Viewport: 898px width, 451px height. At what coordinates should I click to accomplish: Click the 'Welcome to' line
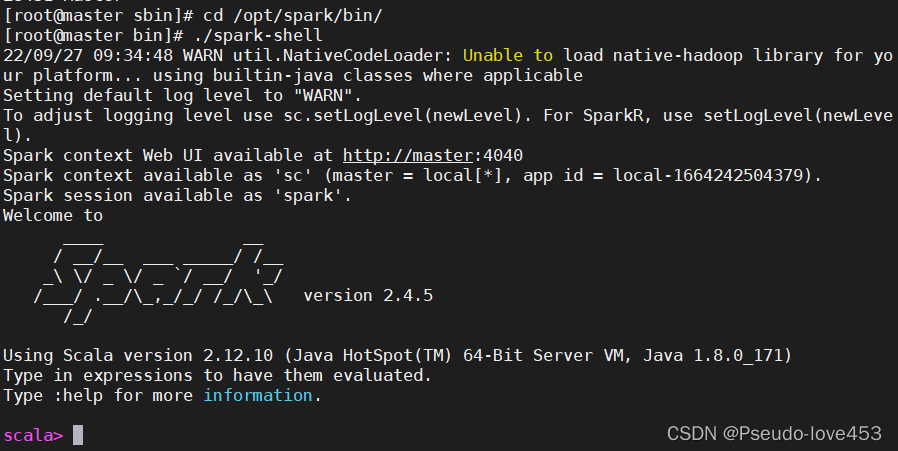click(53, 215)
